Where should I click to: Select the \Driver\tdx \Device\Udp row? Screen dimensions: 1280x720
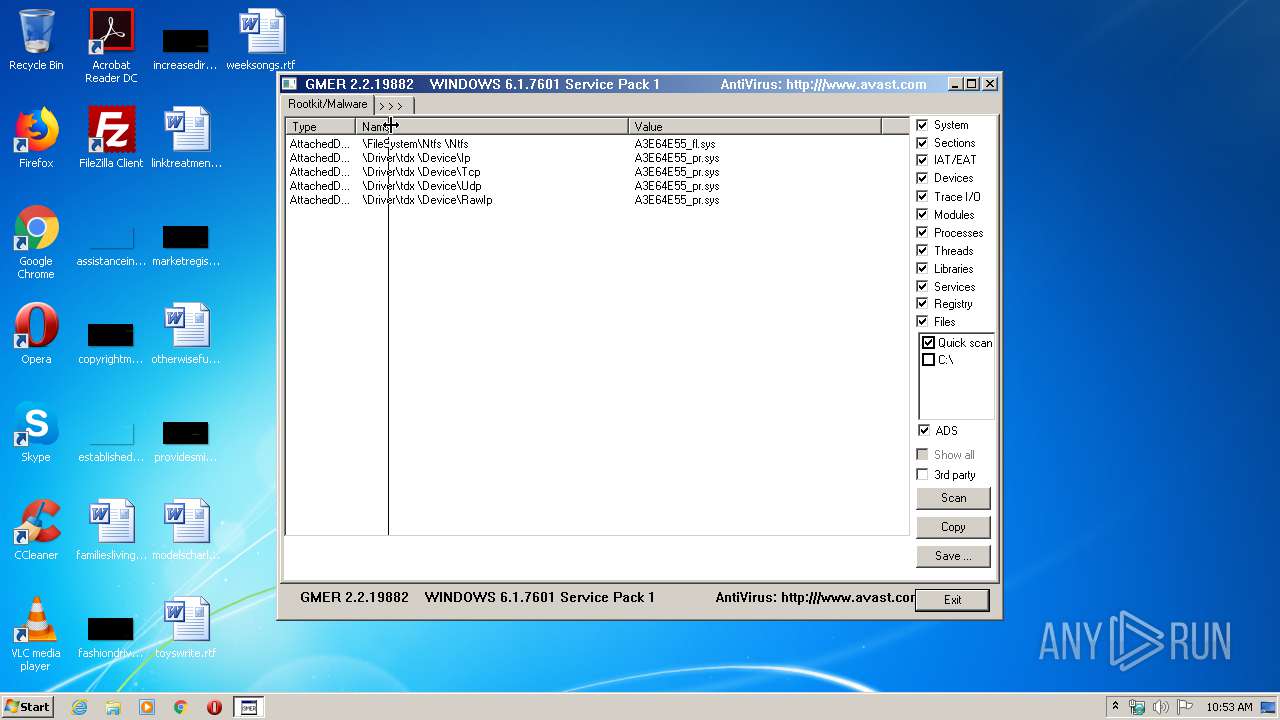click(597, 186)
